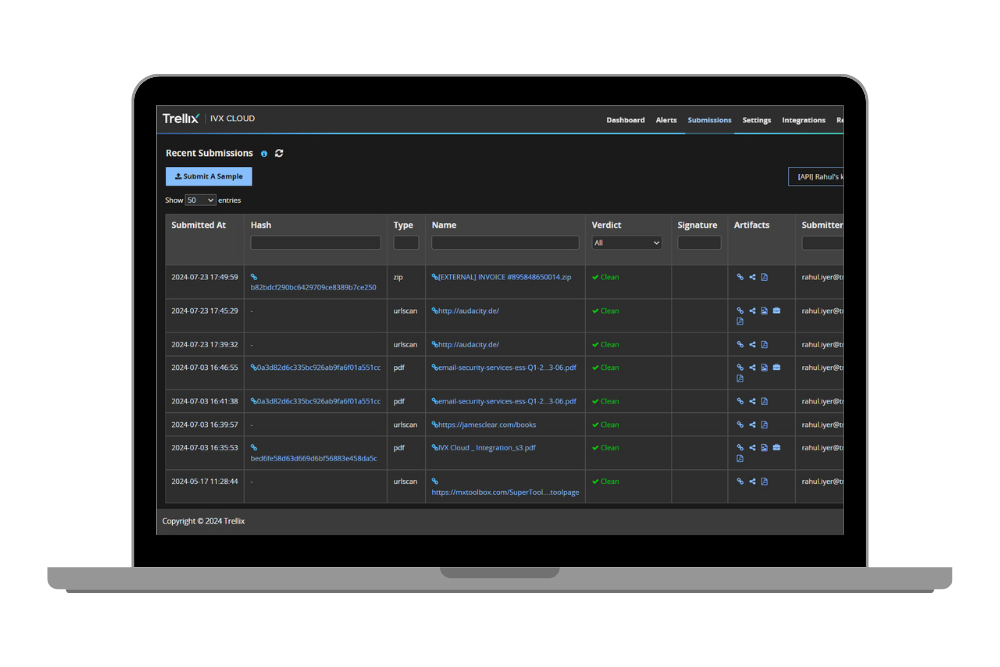Open PDF report icon for 16:39:57 row

pyautogui.click(x=764, y=425)
